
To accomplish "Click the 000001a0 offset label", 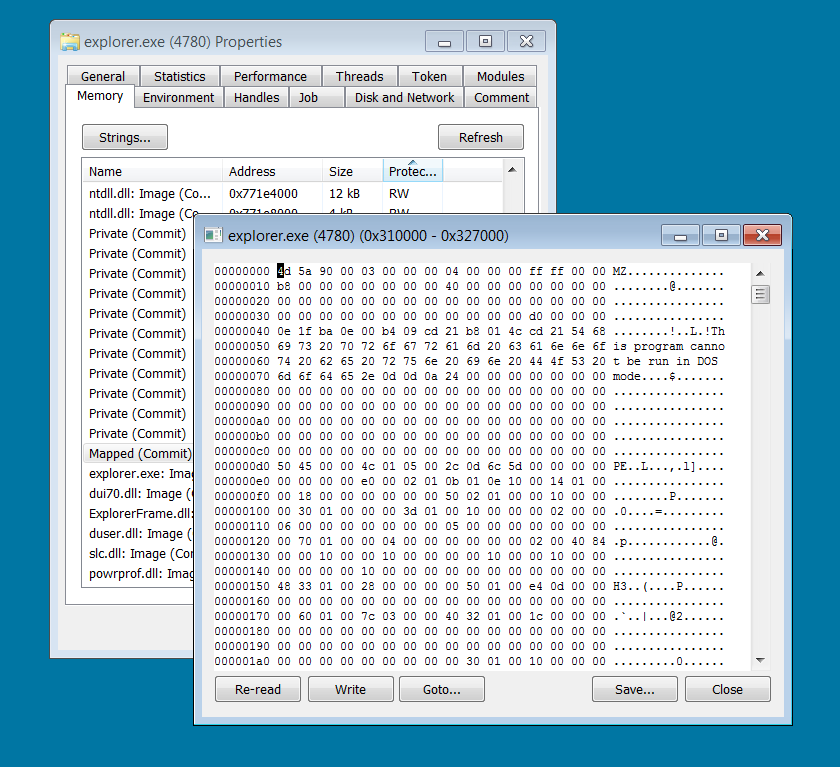I will point(242,661).
